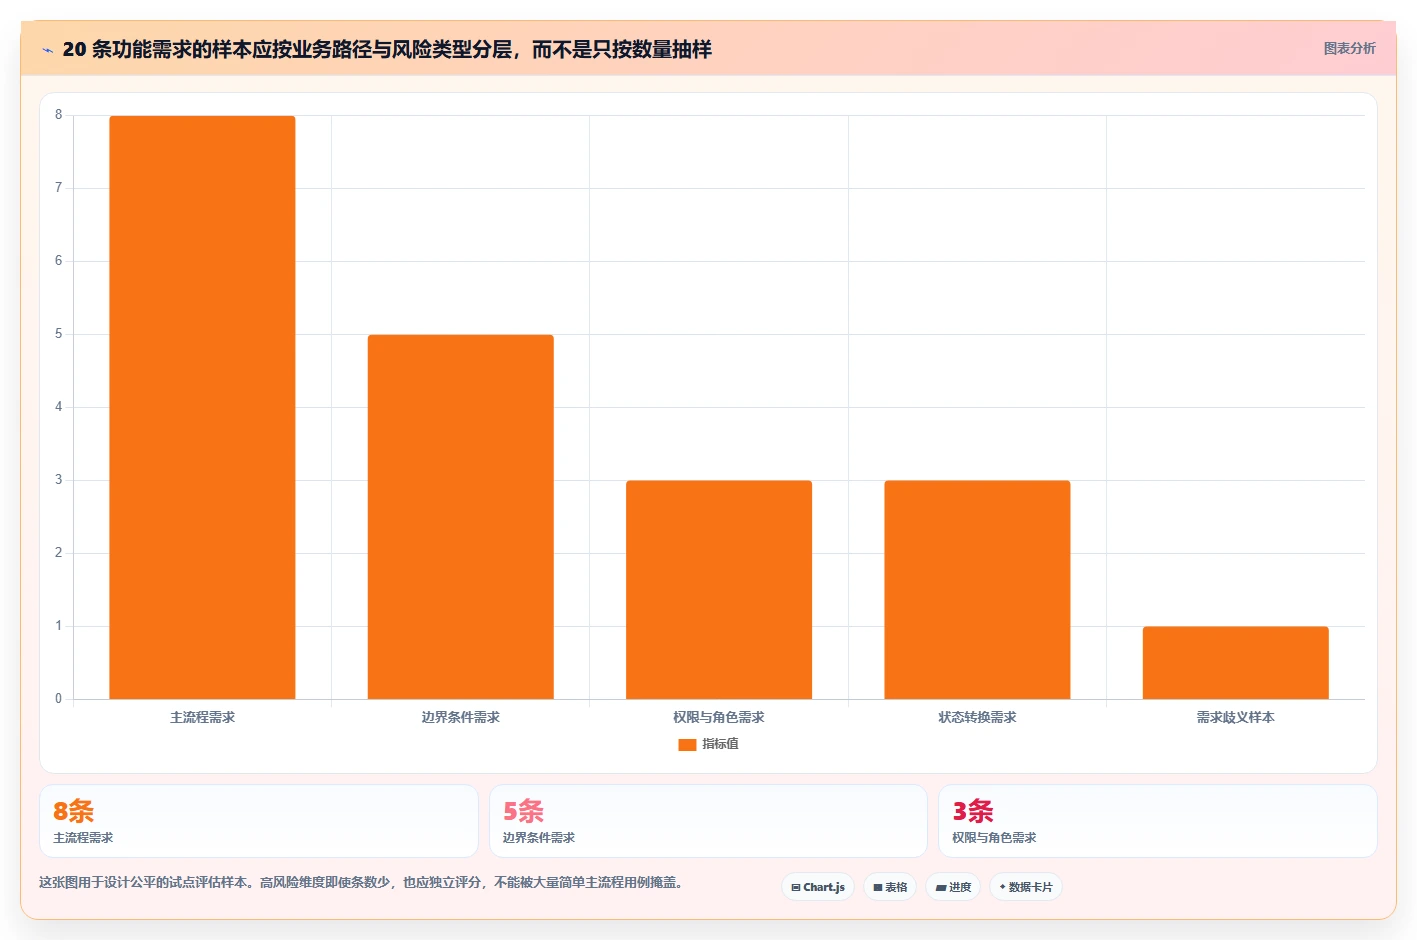Screen dimensions: 1417x940
Task: Click the chart title heading text
Action: 387,49
